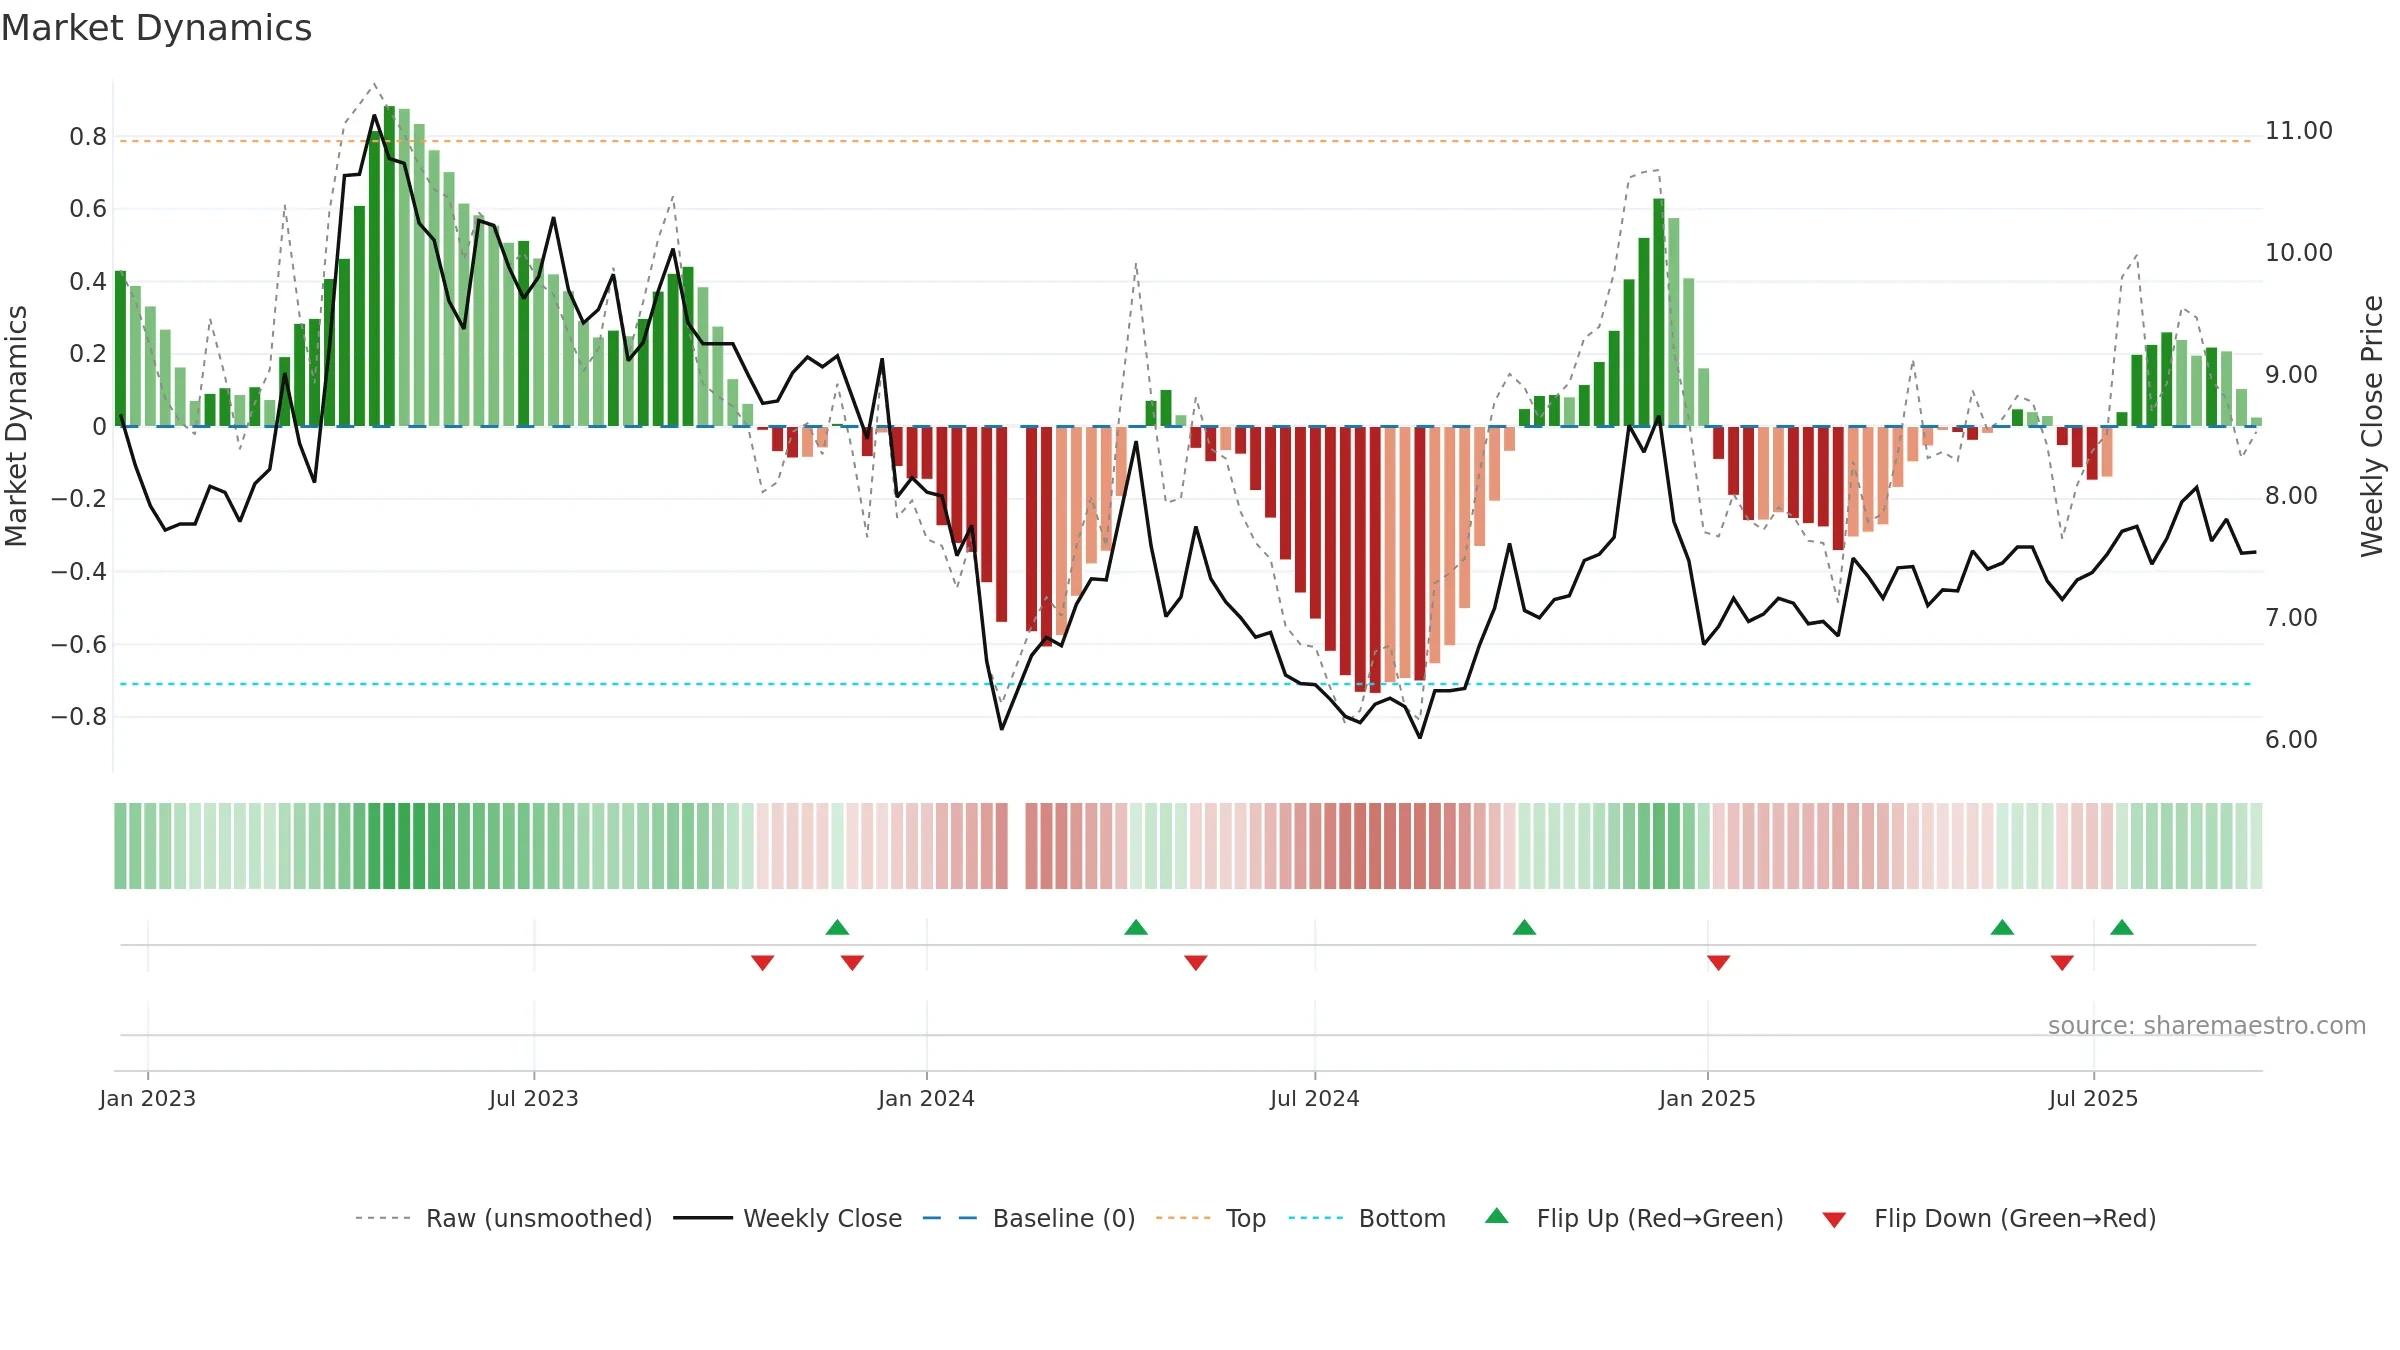Click the Jan 2024 axis label
The height and width of the screenshot is (1350, 2400).
927,1098
